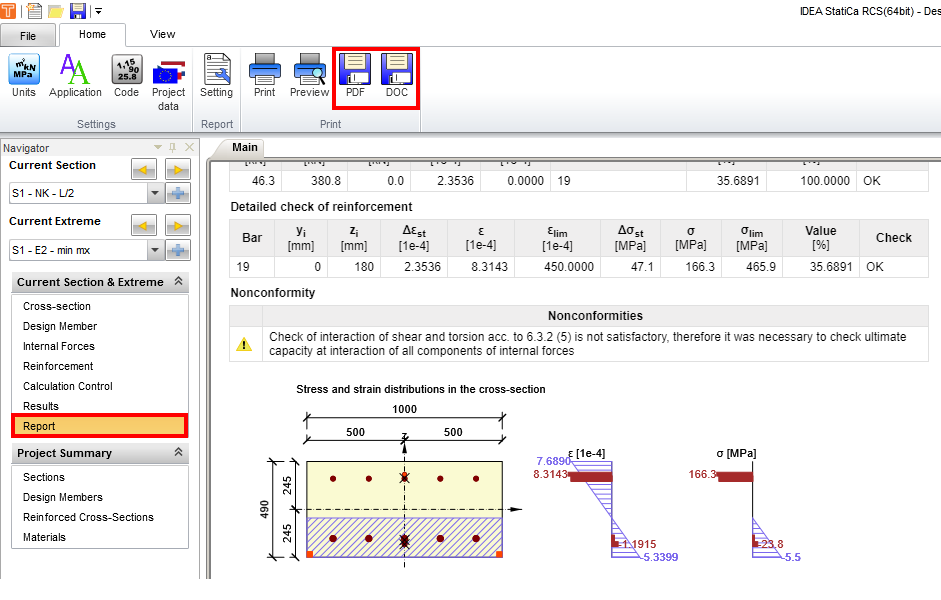The image size is (941, 600).
Task: Select Reinforcement in the navigator
Action: coord(58,366)
